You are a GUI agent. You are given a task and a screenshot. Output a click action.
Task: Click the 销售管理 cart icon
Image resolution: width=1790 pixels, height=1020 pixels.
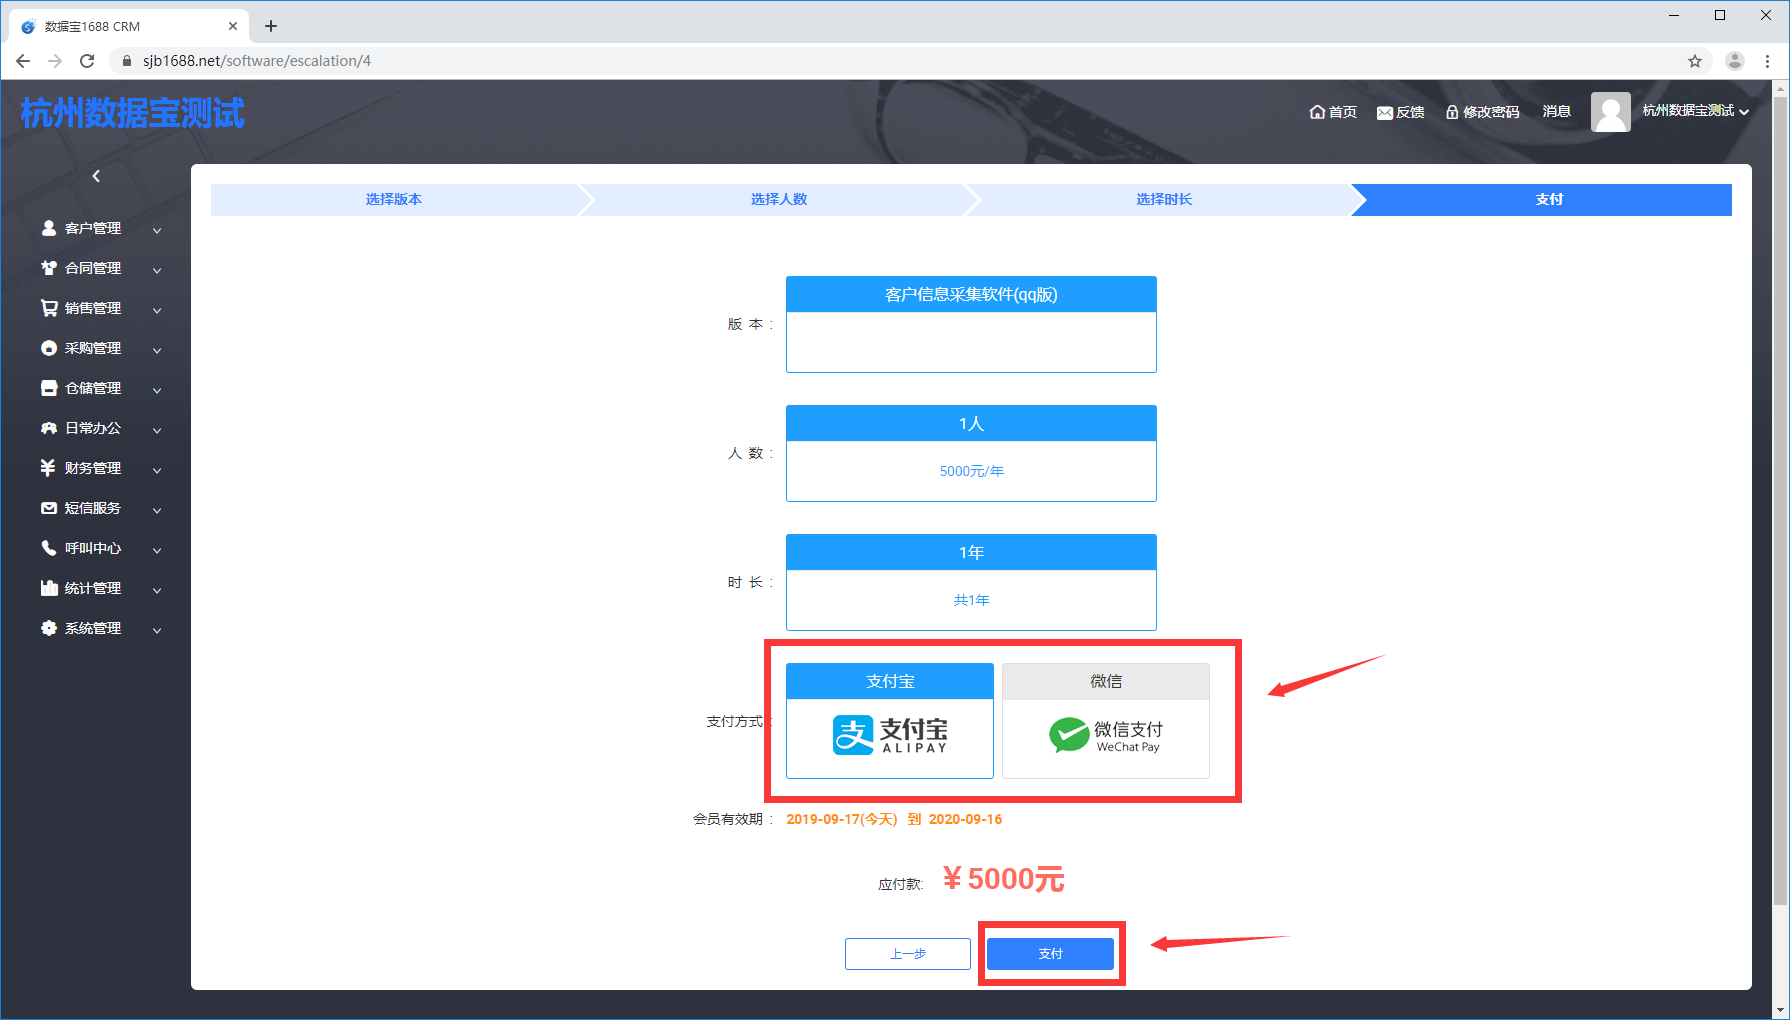coord(48,308)
